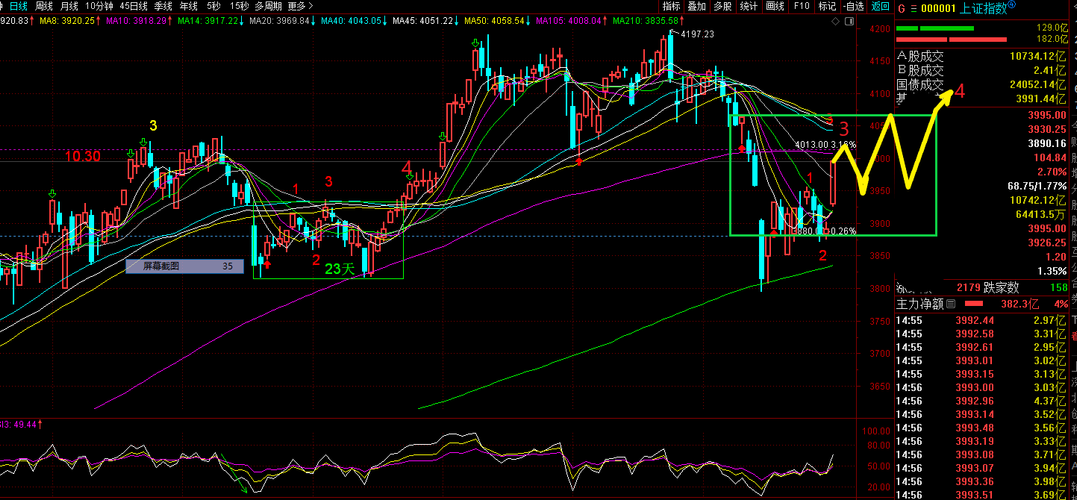This screenshot has width=1077, height=500.
Task: Open F10 company info
Action: pos(802,6)
